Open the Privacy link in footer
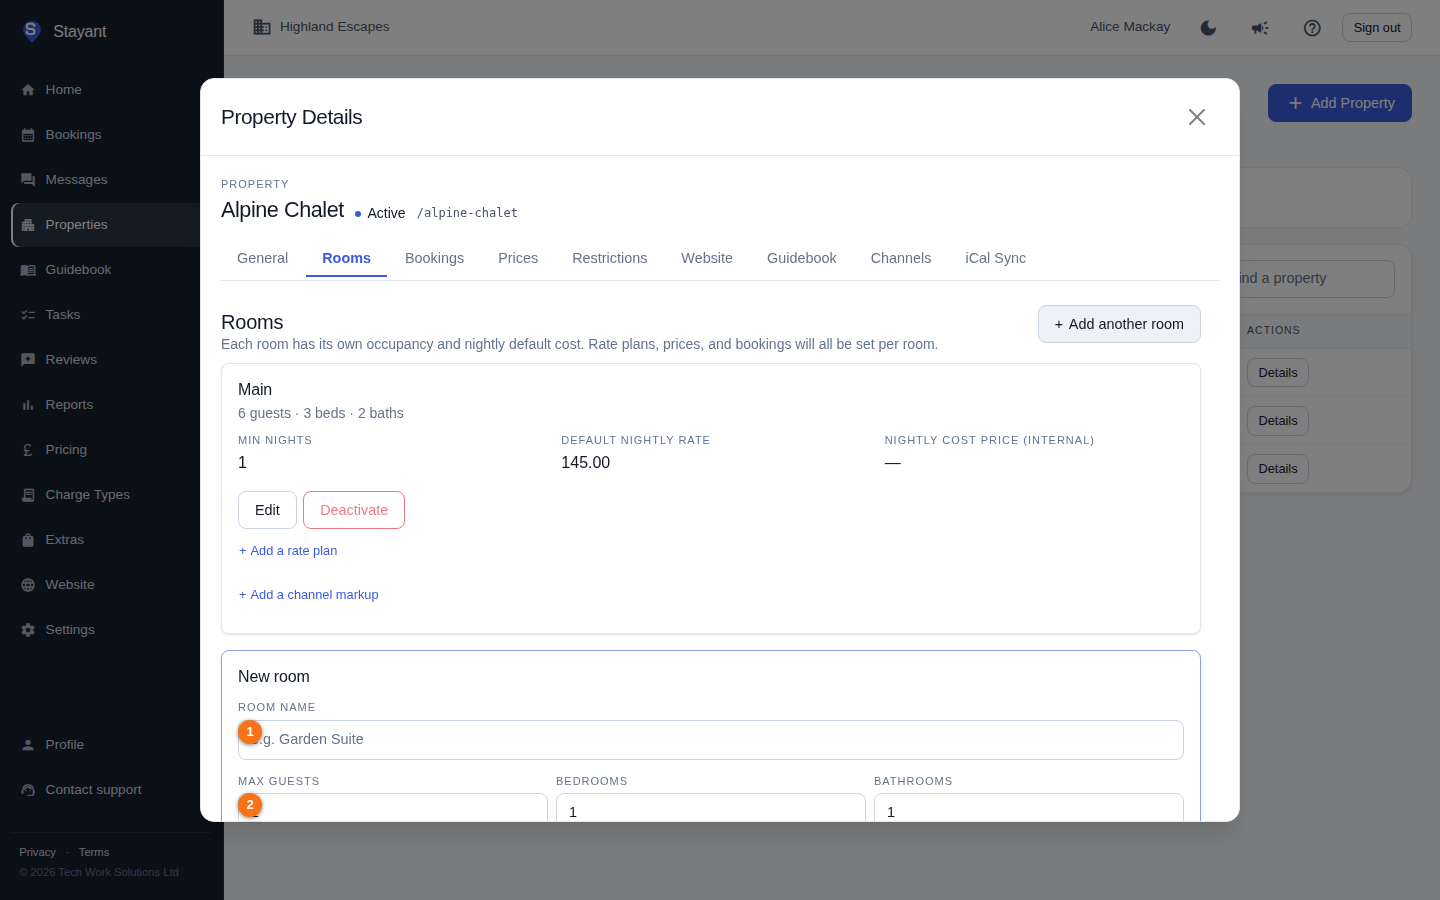The width and height of the screenshot is (1440, 900). 37,852
